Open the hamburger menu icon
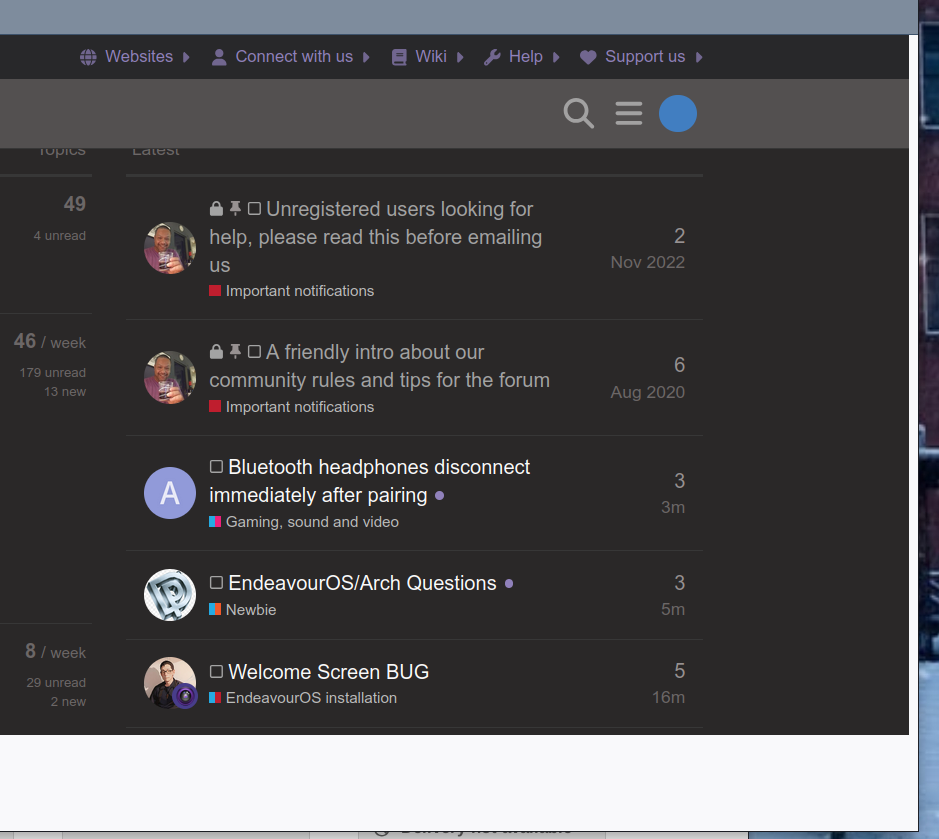The height and width of the screenshot is (839, 939). (x=629, y=113)
